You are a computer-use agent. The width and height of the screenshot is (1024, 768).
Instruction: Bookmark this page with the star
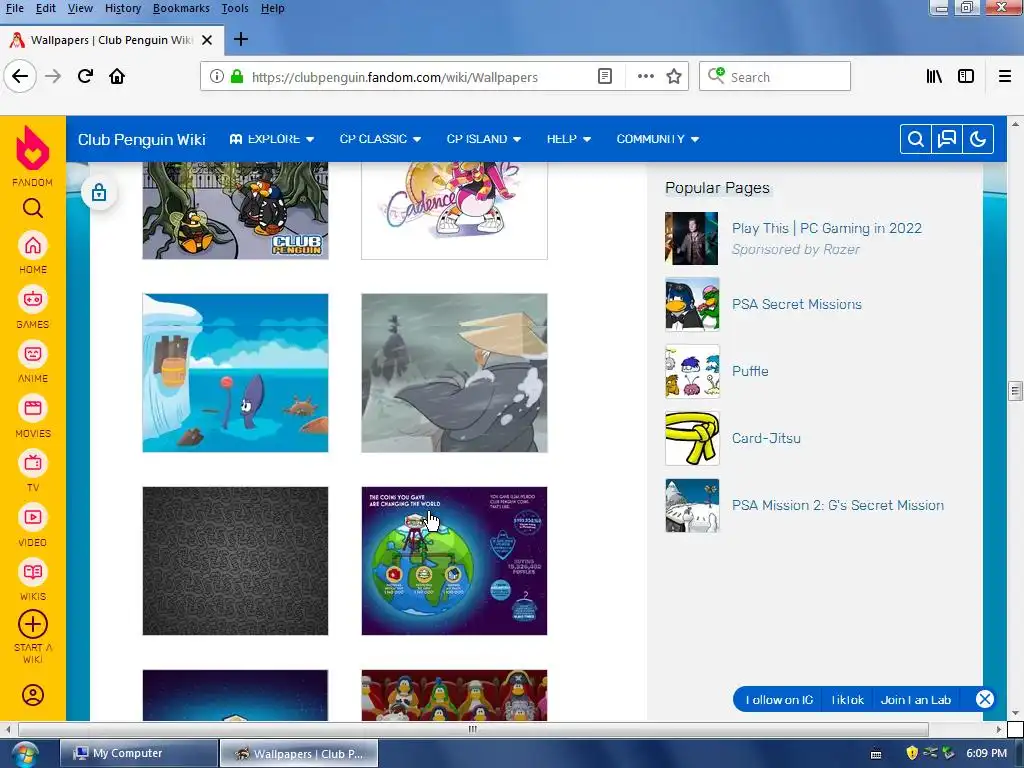click(674, 76)
